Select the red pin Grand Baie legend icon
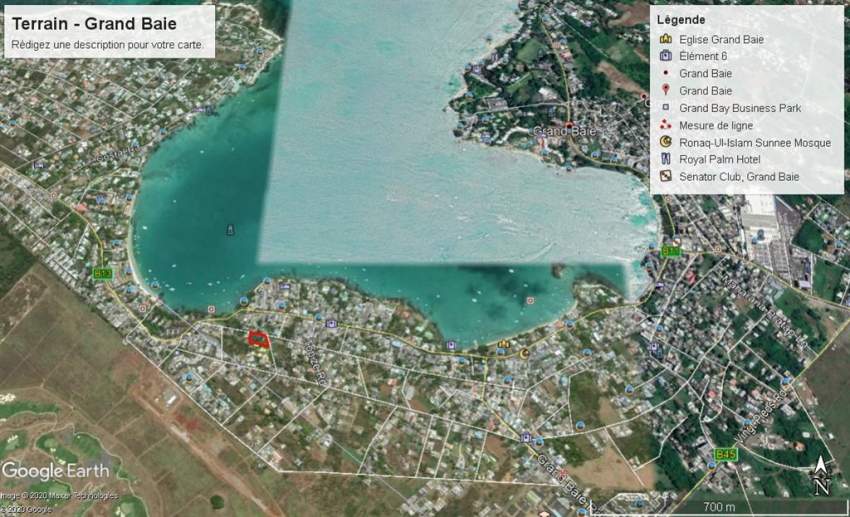850x517 pixels. pos(665,91)
